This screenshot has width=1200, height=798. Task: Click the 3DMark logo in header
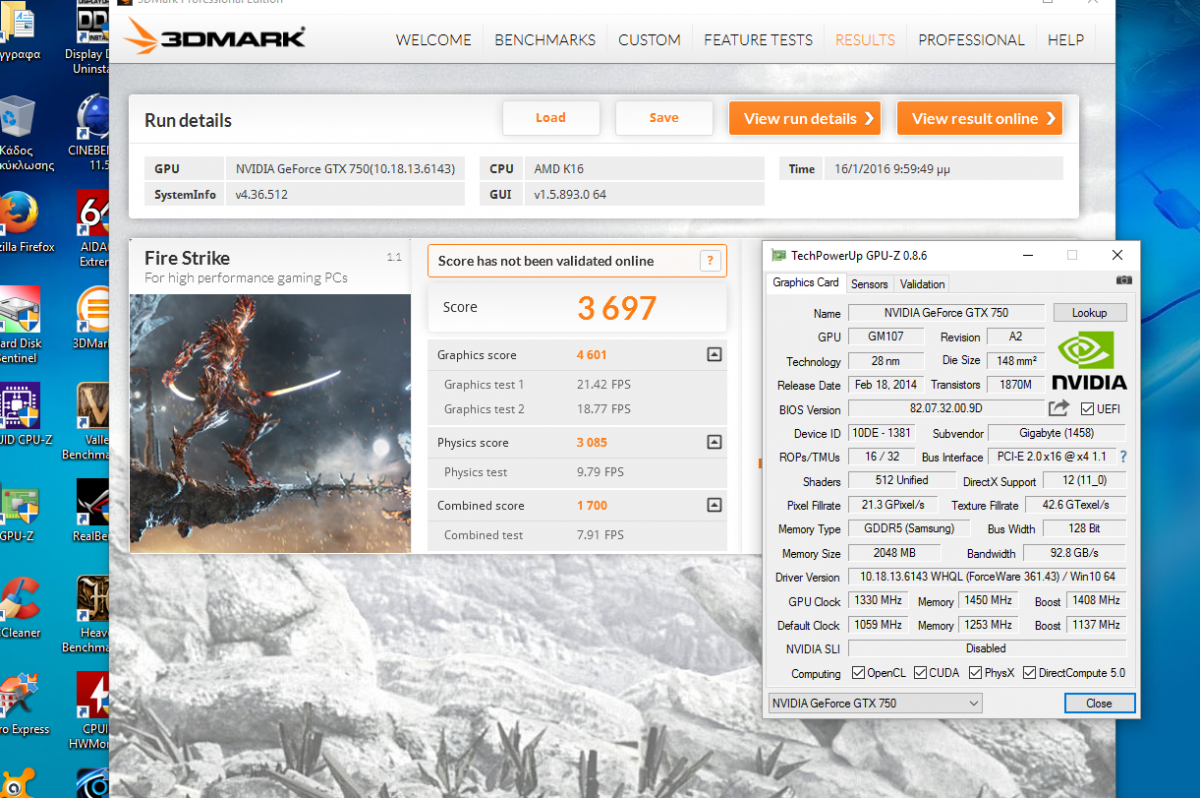click(215, 39)
